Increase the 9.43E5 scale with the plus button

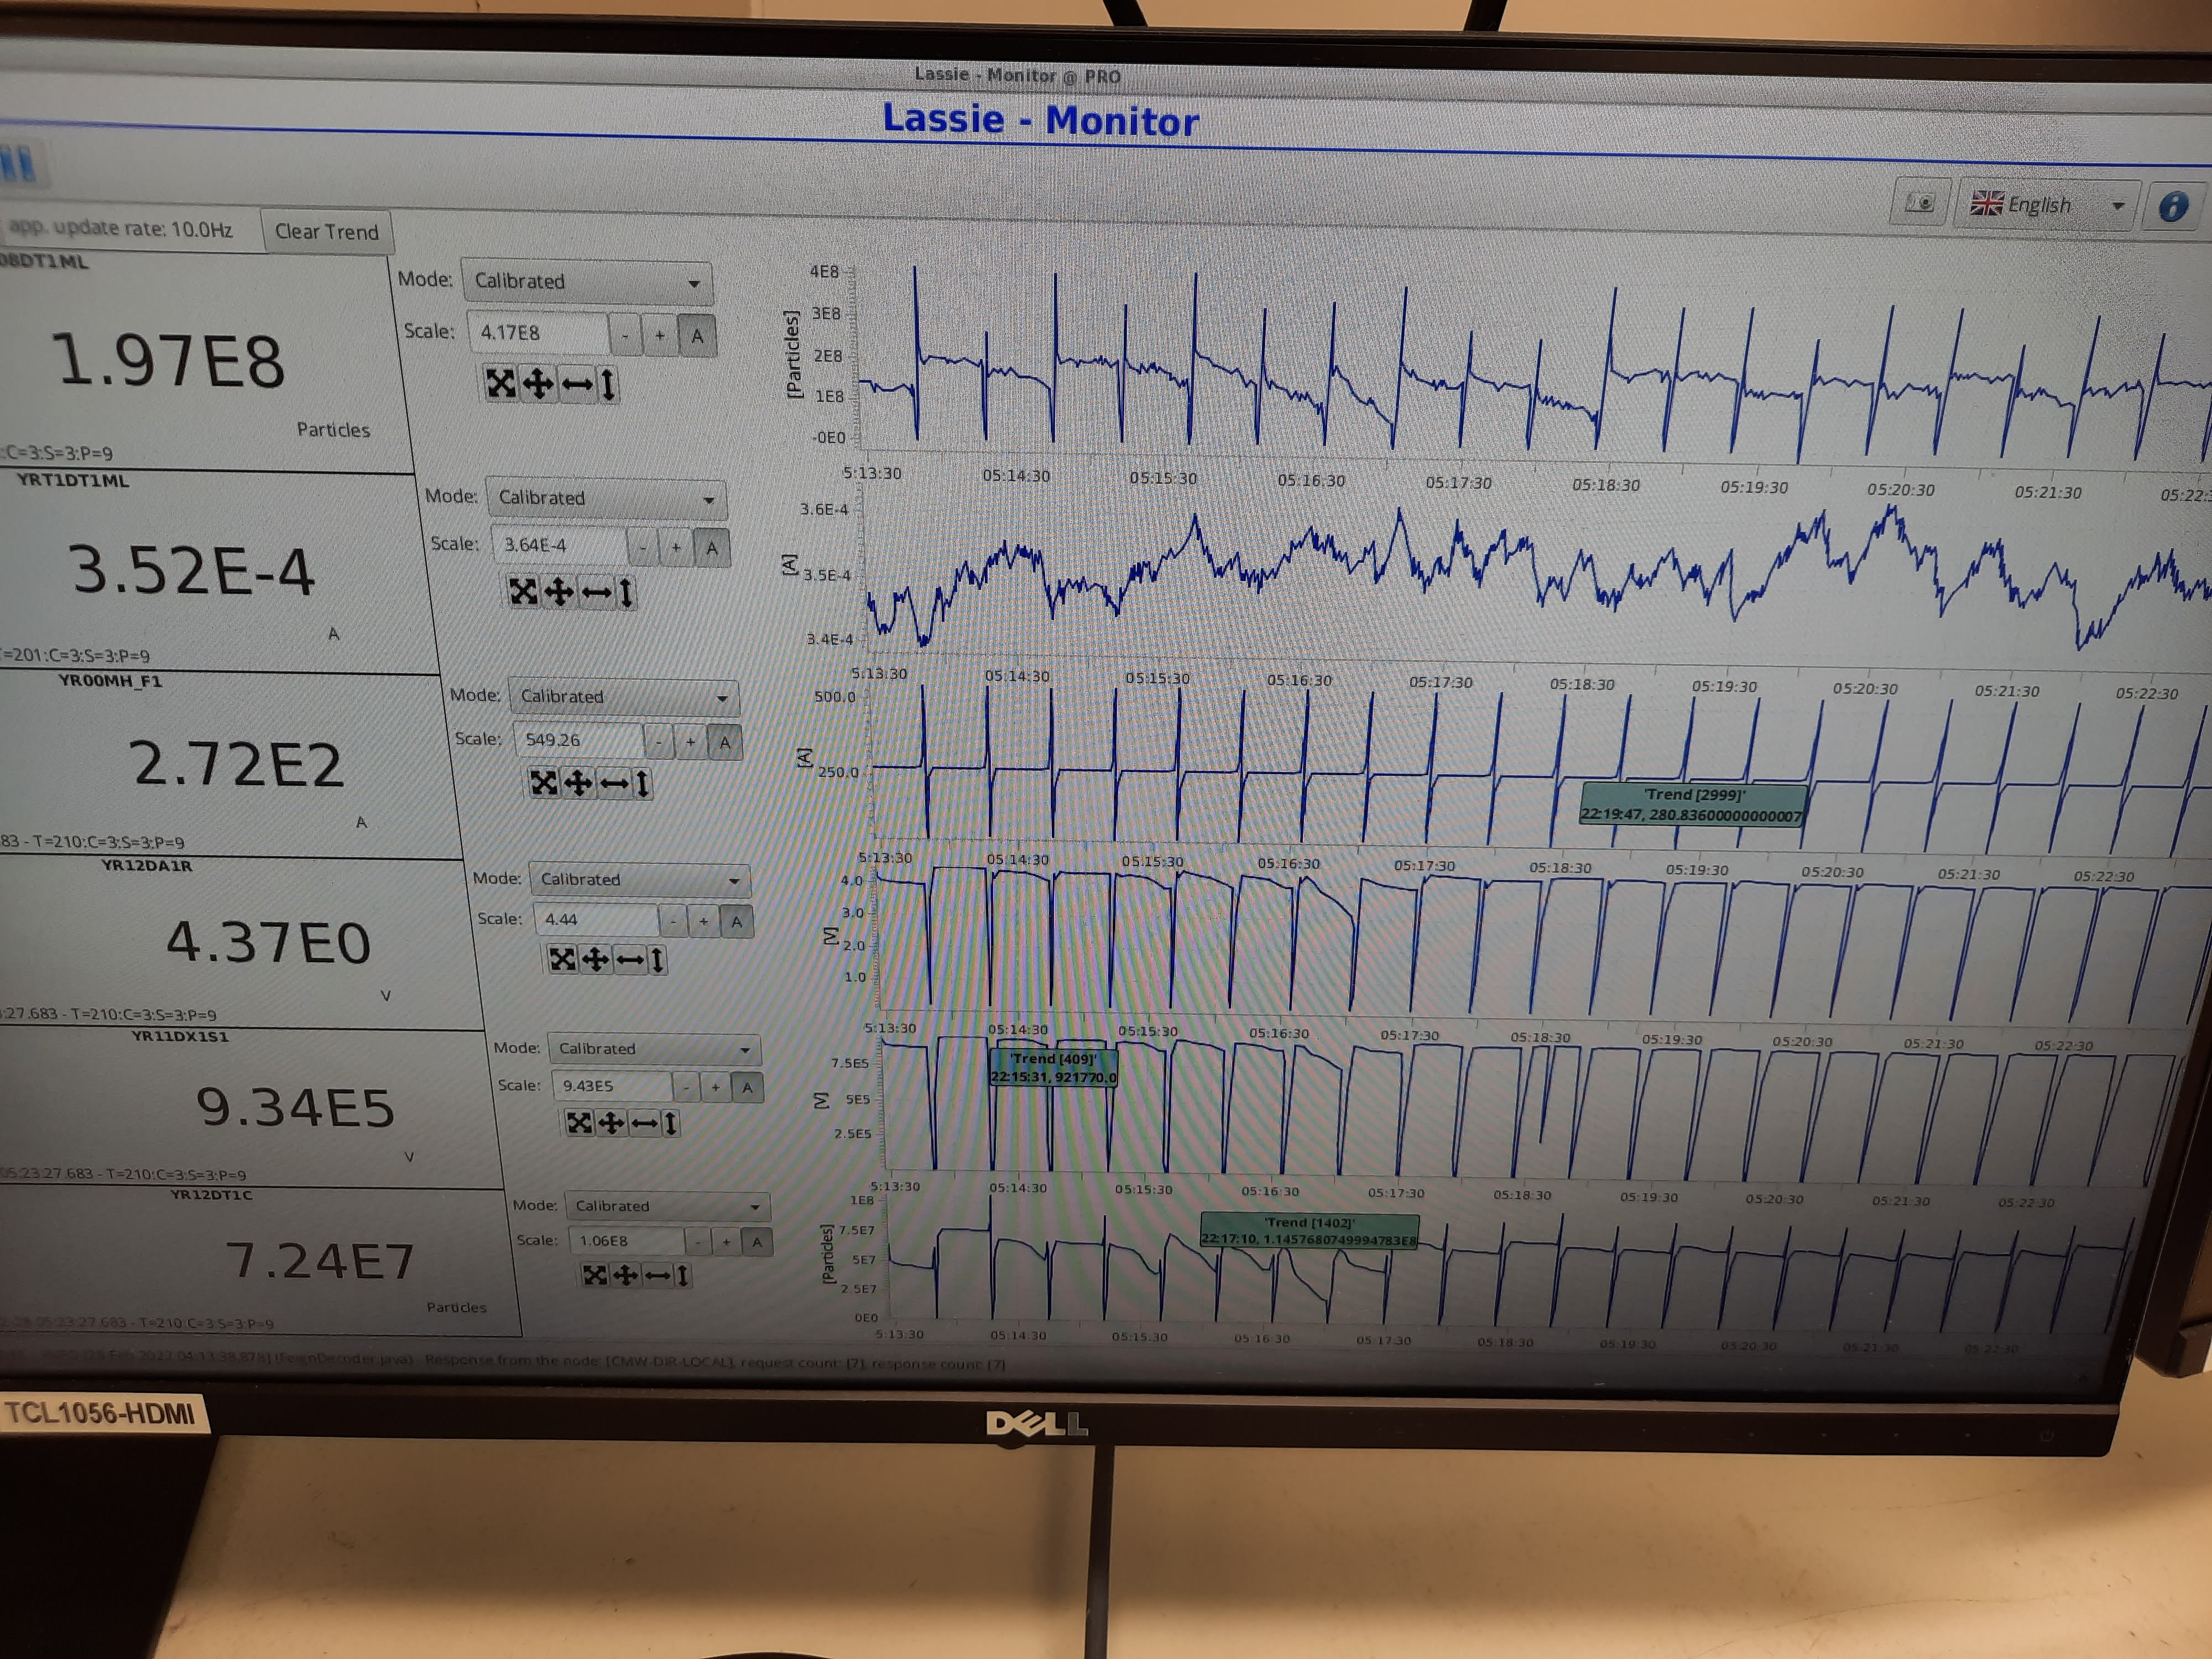[x=715, y=1087]
